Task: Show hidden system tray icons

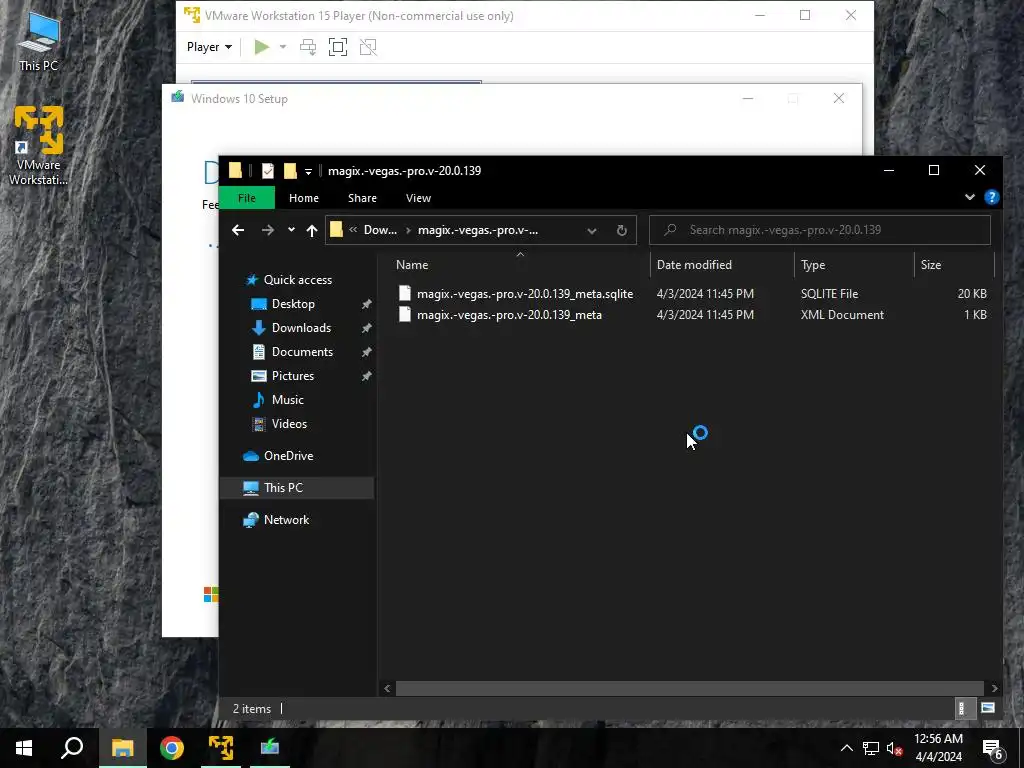Action: (x=846, y=748)
